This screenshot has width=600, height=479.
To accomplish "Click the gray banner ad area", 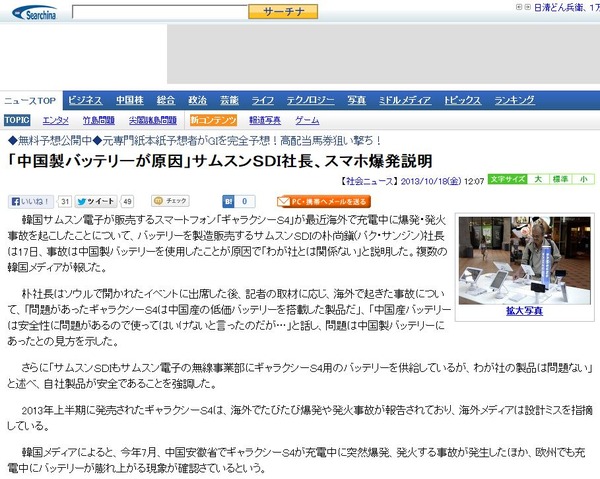I will tap(383, 54).
